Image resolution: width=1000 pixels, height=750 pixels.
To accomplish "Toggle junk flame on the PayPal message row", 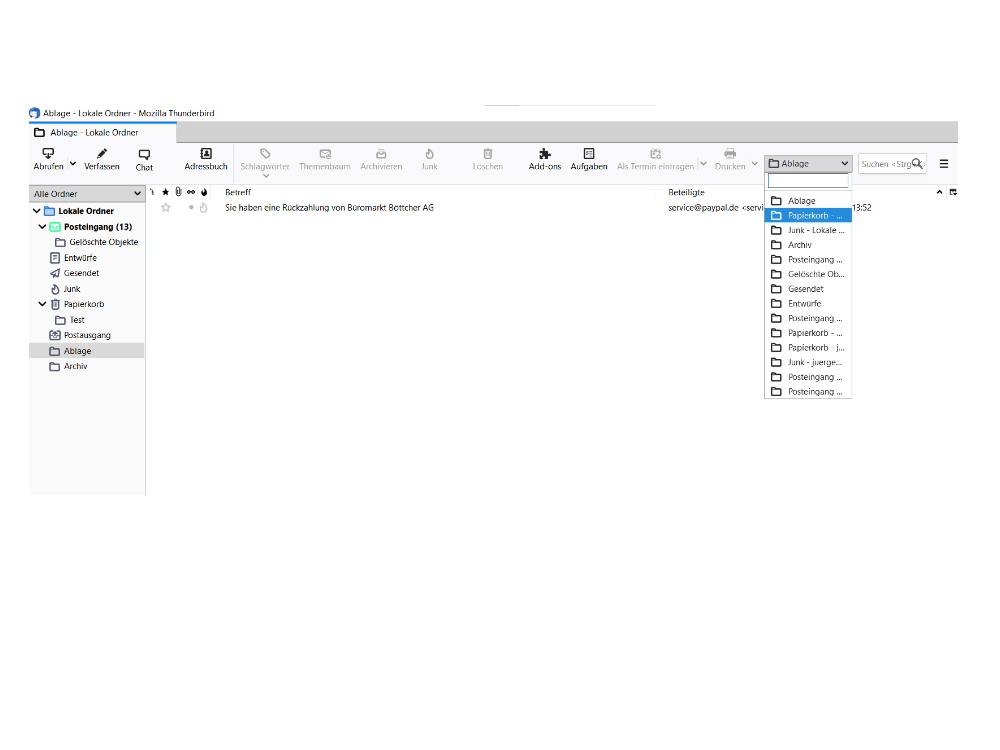I will (203, 208).
